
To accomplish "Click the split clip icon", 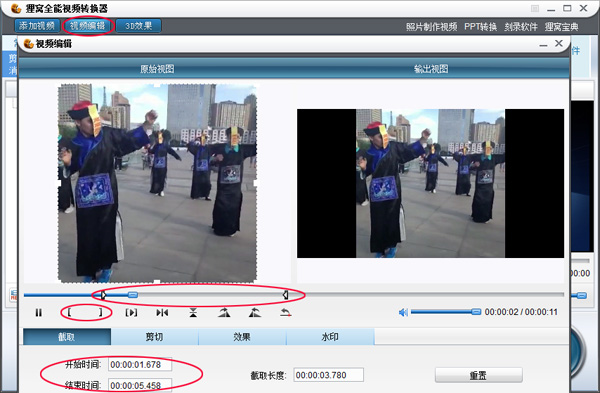I will [162, 313].
